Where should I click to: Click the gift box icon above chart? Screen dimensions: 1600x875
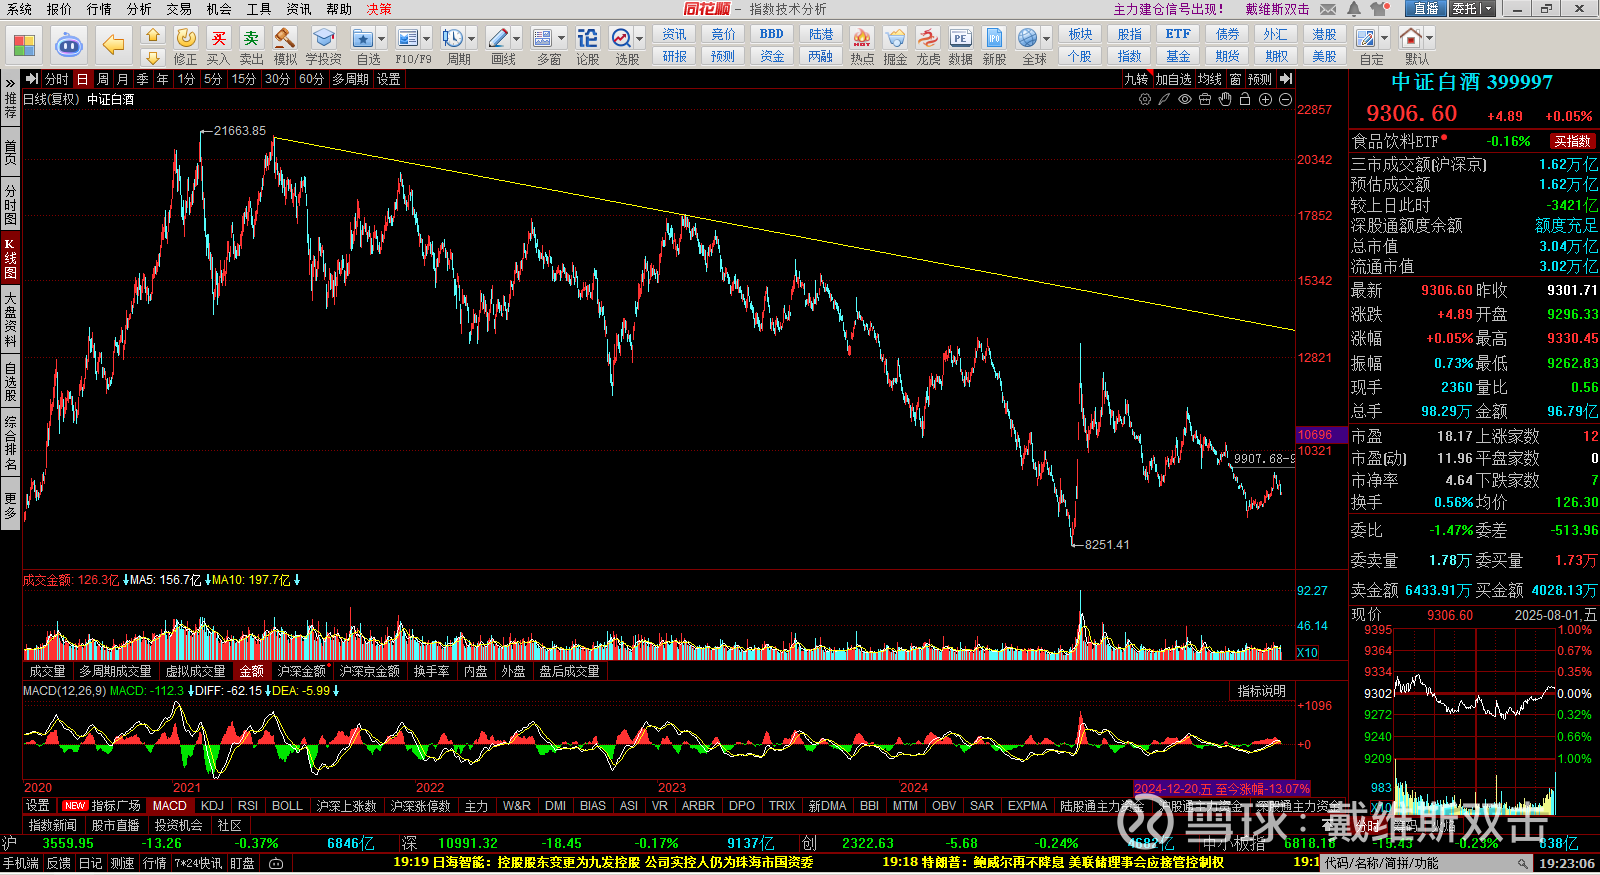pyautogui.click(x=1205, y=99)
